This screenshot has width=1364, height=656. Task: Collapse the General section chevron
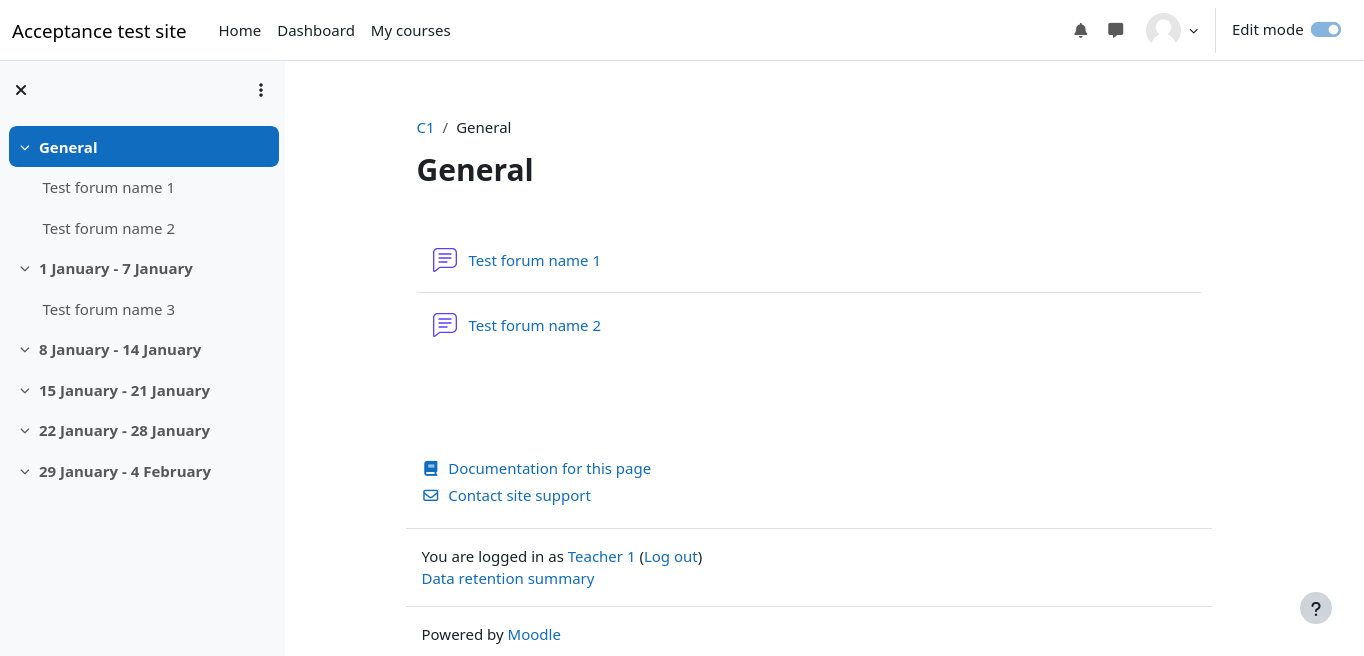(25, 148)
